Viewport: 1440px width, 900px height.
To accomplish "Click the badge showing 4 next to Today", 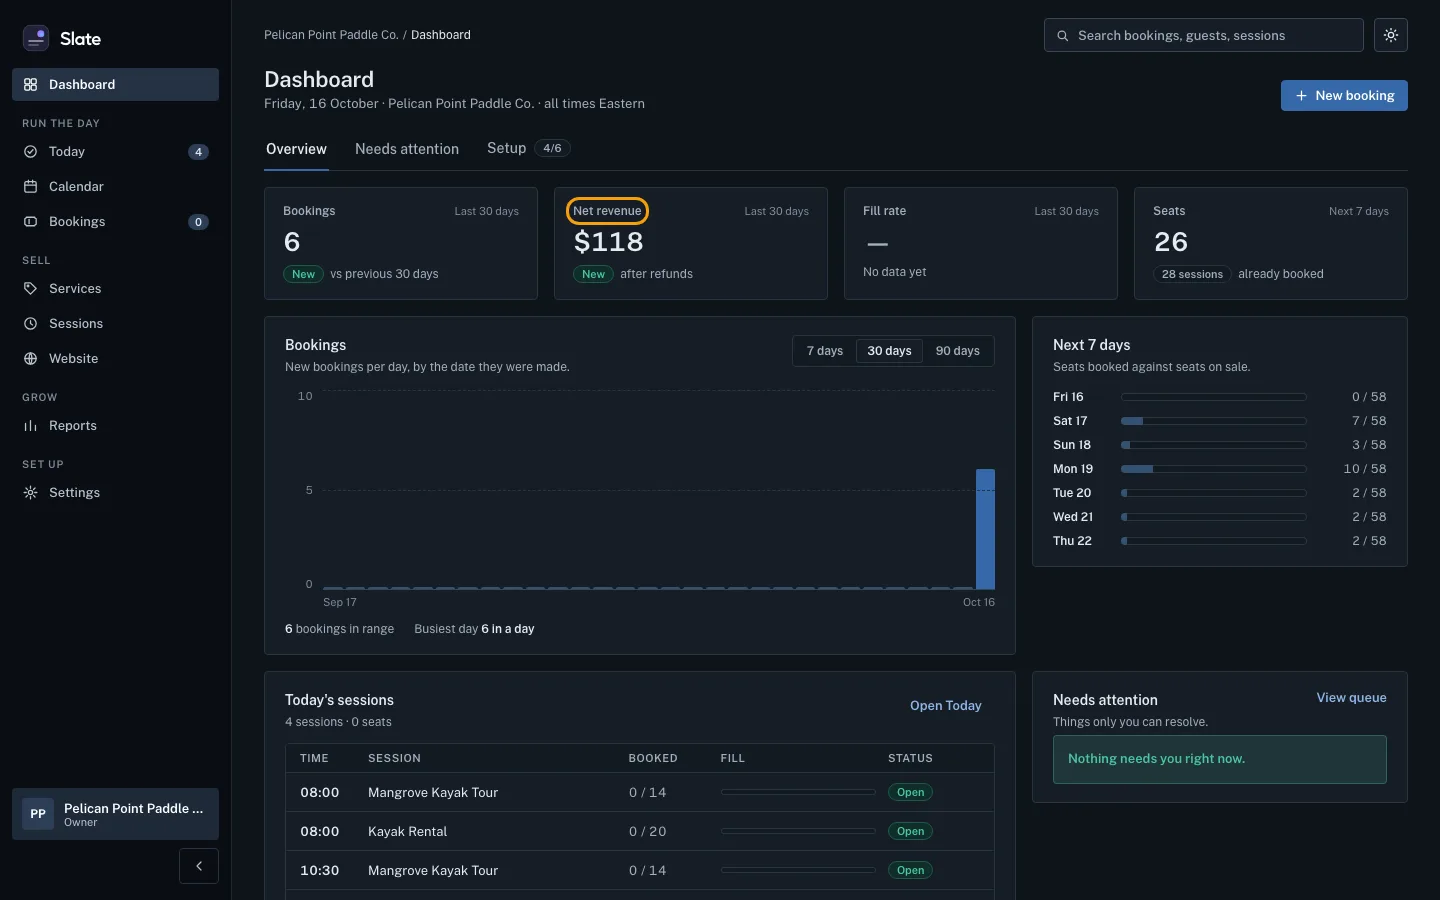I will 199,152.
